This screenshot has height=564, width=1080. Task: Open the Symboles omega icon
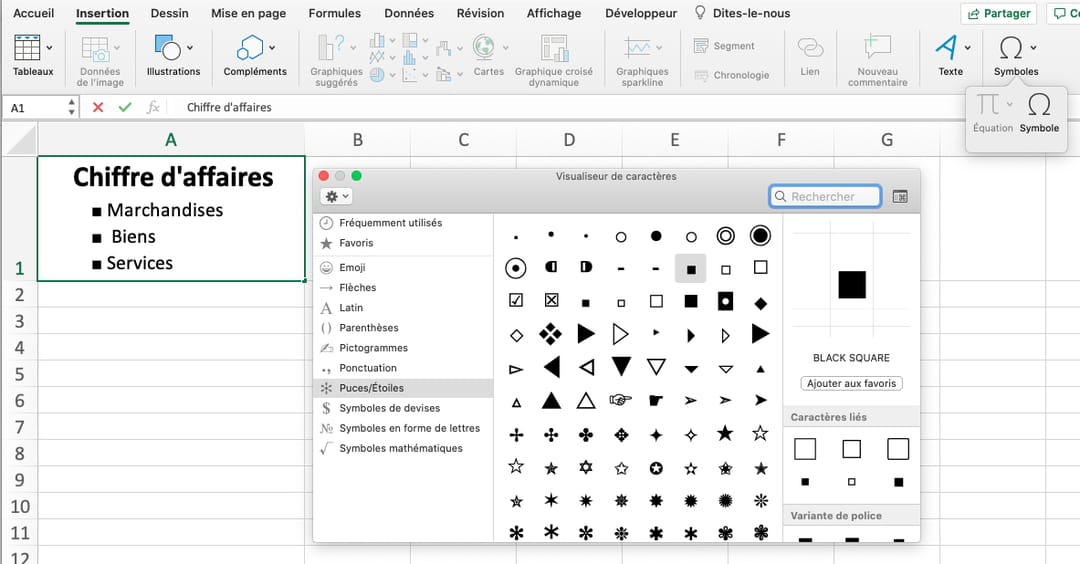[1010, 48]
